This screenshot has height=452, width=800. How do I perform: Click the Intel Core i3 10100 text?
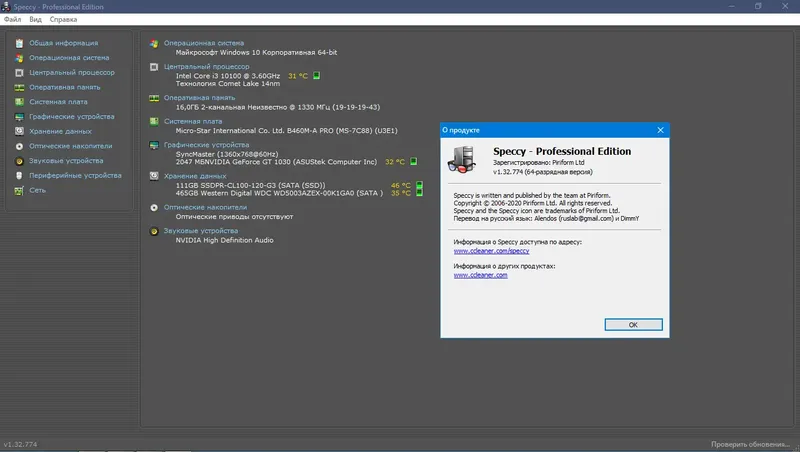pyautogui.click(x=228, y=76)
